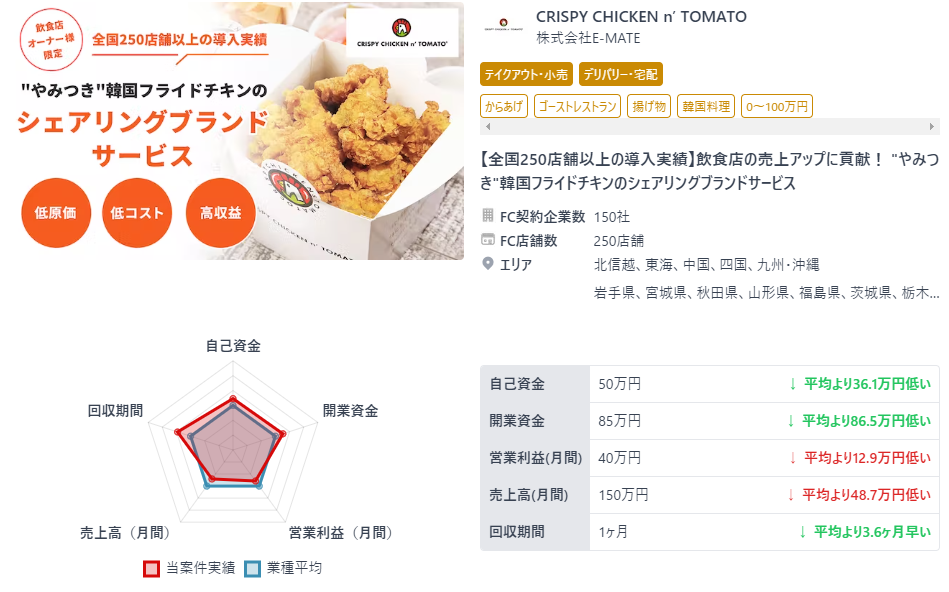The height and width of the screenshot is (592, 949).
Task: Click the map pin icon beside エリア
Action: click(x=488, y=263)
